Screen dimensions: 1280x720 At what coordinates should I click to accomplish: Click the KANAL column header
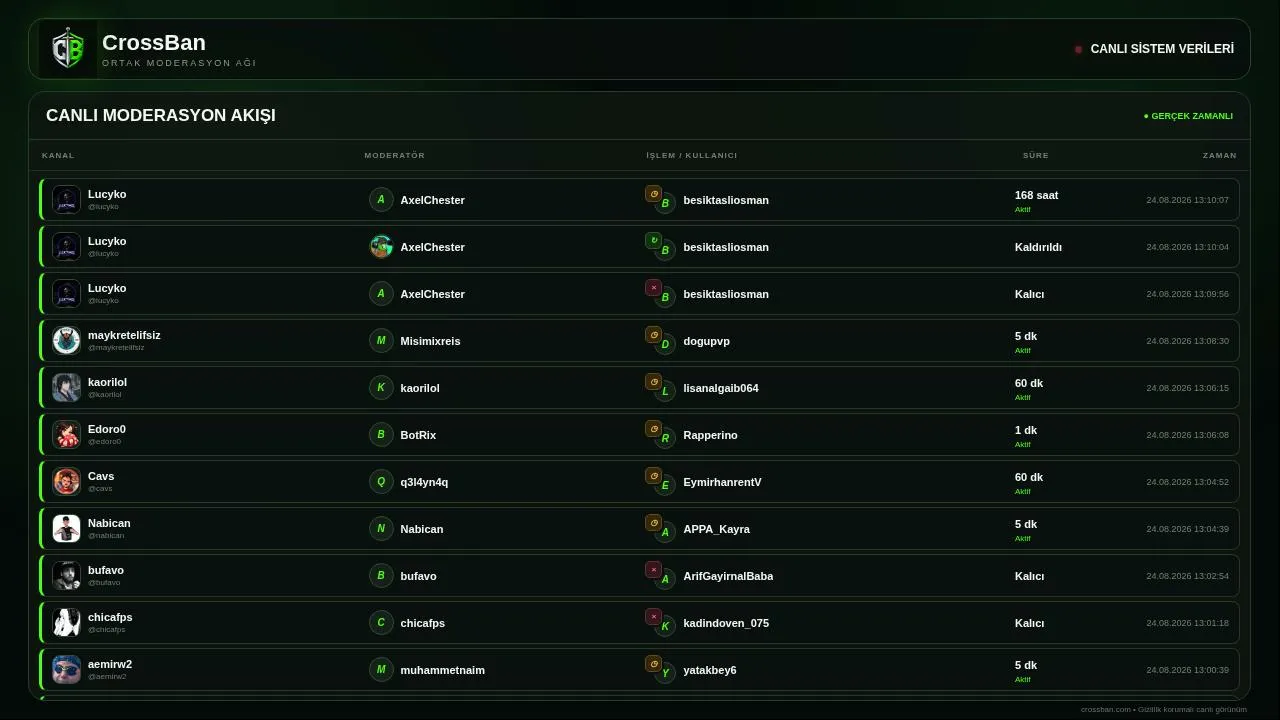click(58, 155)
